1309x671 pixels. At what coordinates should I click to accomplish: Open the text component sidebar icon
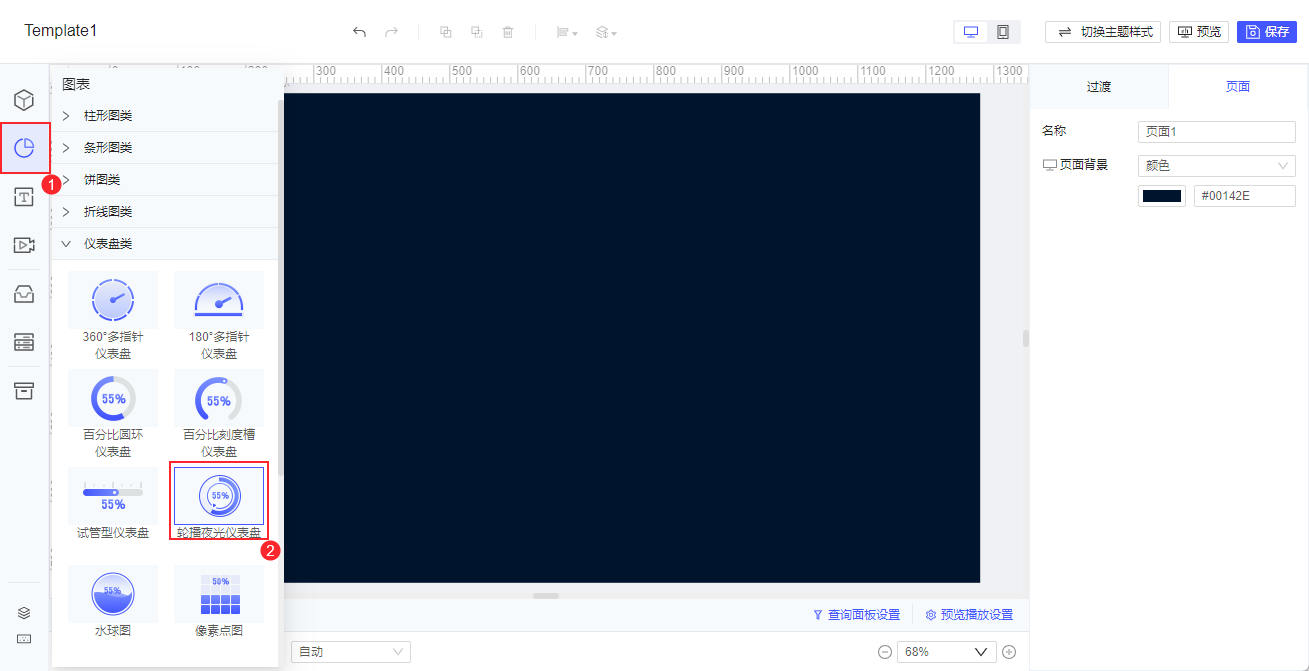(x=24, y=197)
